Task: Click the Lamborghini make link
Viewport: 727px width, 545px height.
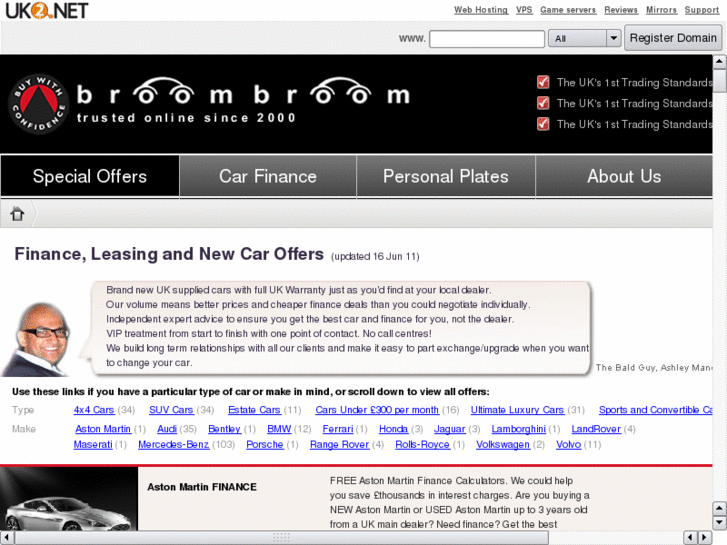Action: 518,429
